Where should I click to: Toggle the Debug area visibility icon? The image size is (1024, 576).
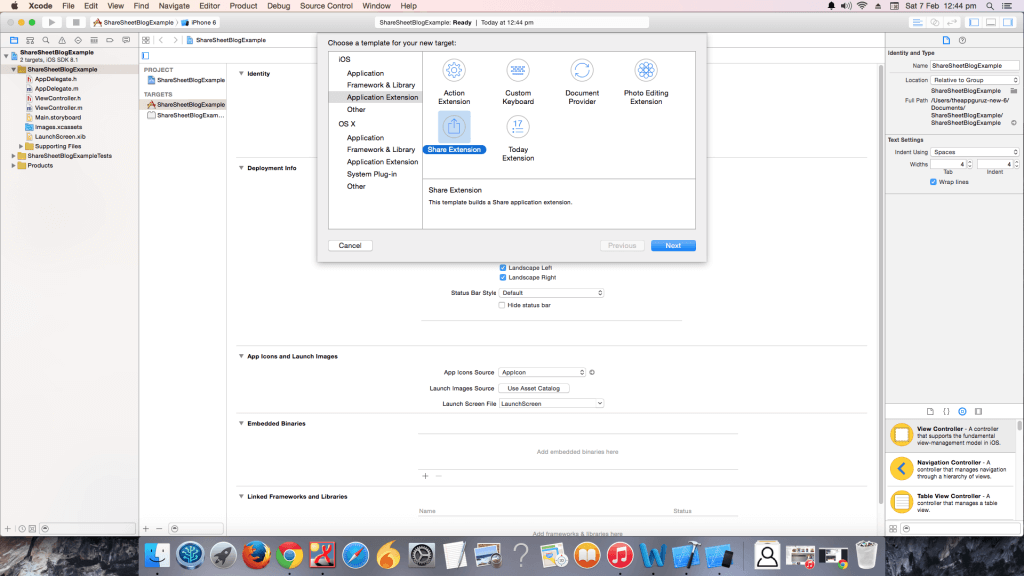(x=991, y=22)
